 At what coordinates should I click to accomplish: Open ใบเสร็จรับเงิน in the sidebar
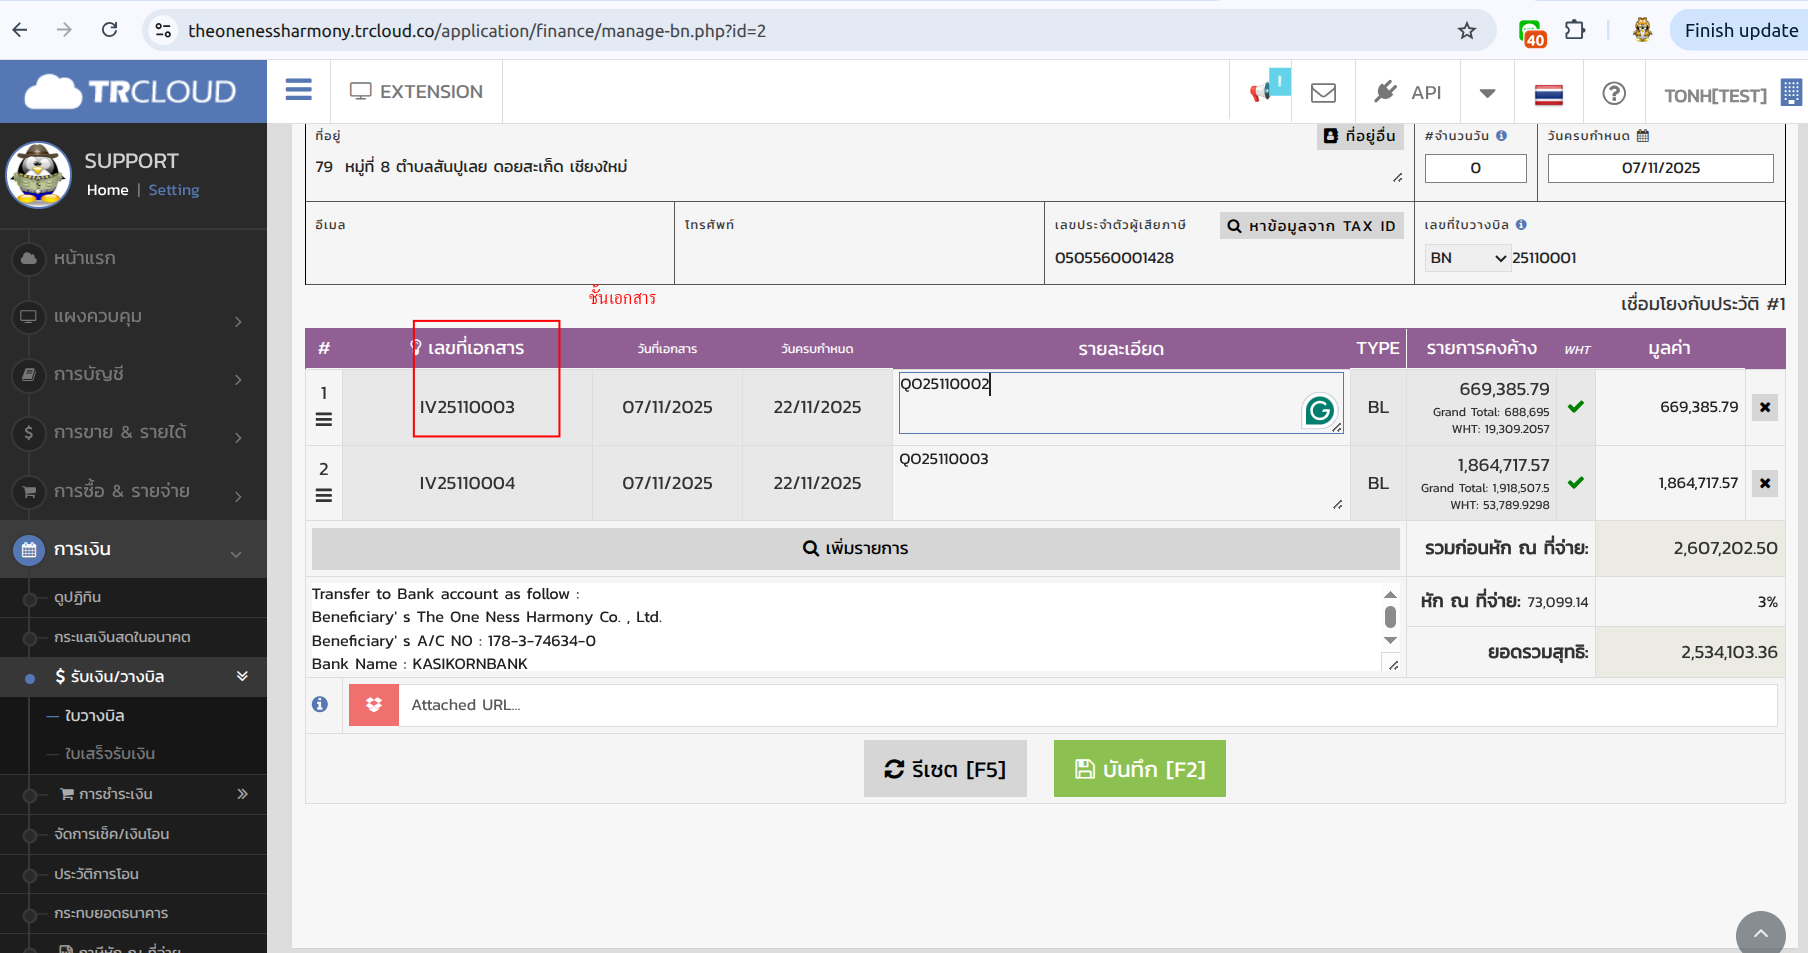point(110,754)
